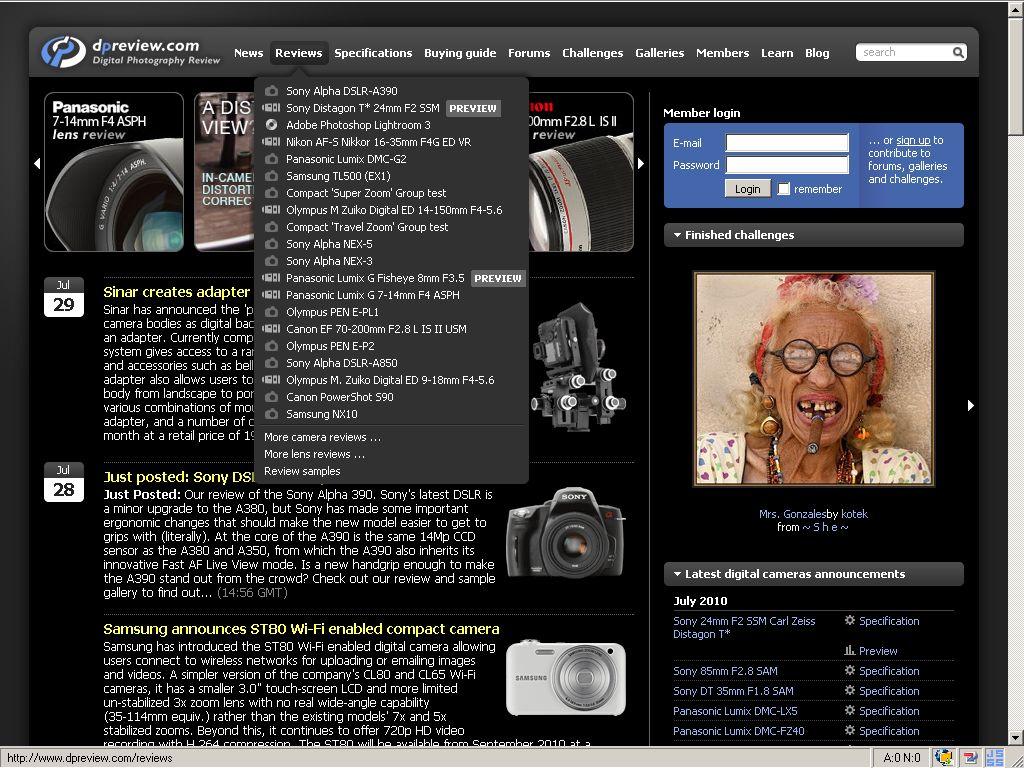
Task: Click right arrow of the review carousel
Action: pos(641,163)
